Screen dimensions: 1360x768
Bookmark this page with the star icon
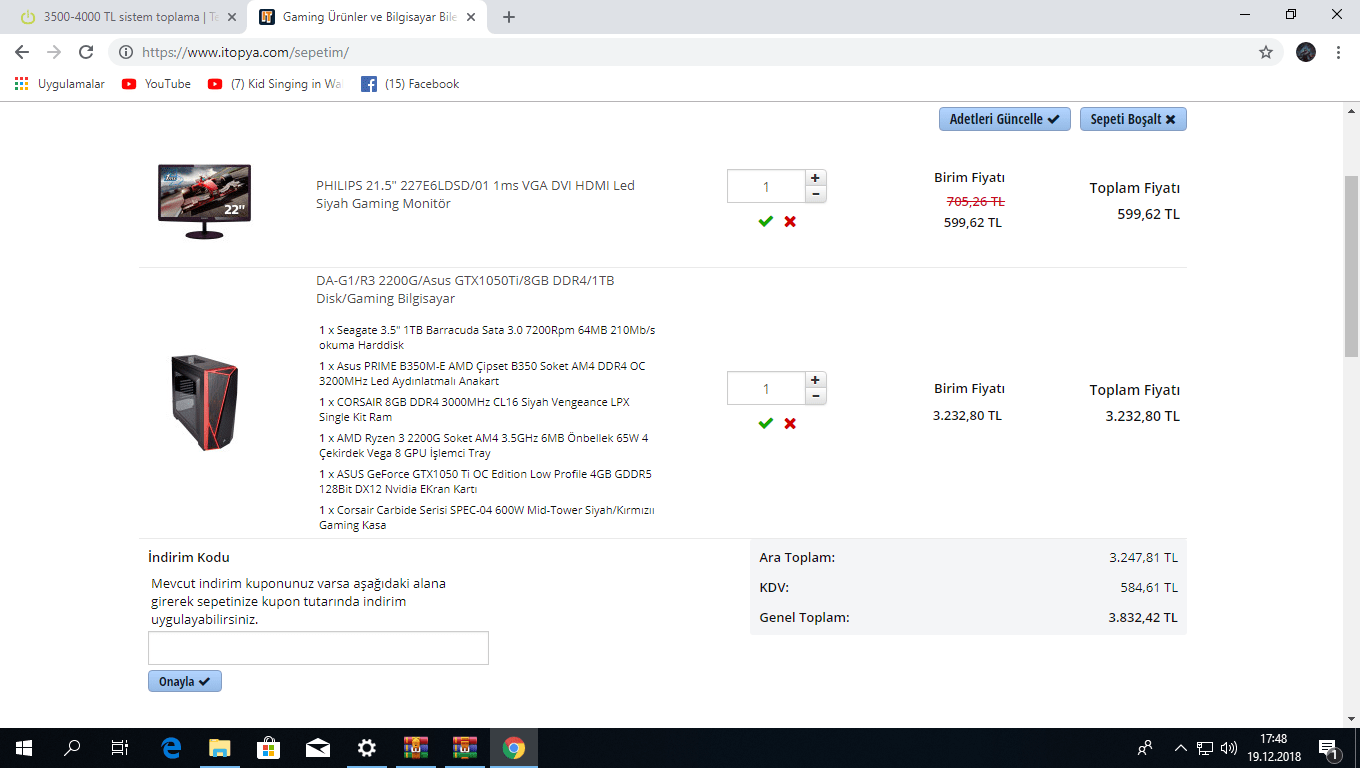pyautogui.click(x=1266, y=52)
